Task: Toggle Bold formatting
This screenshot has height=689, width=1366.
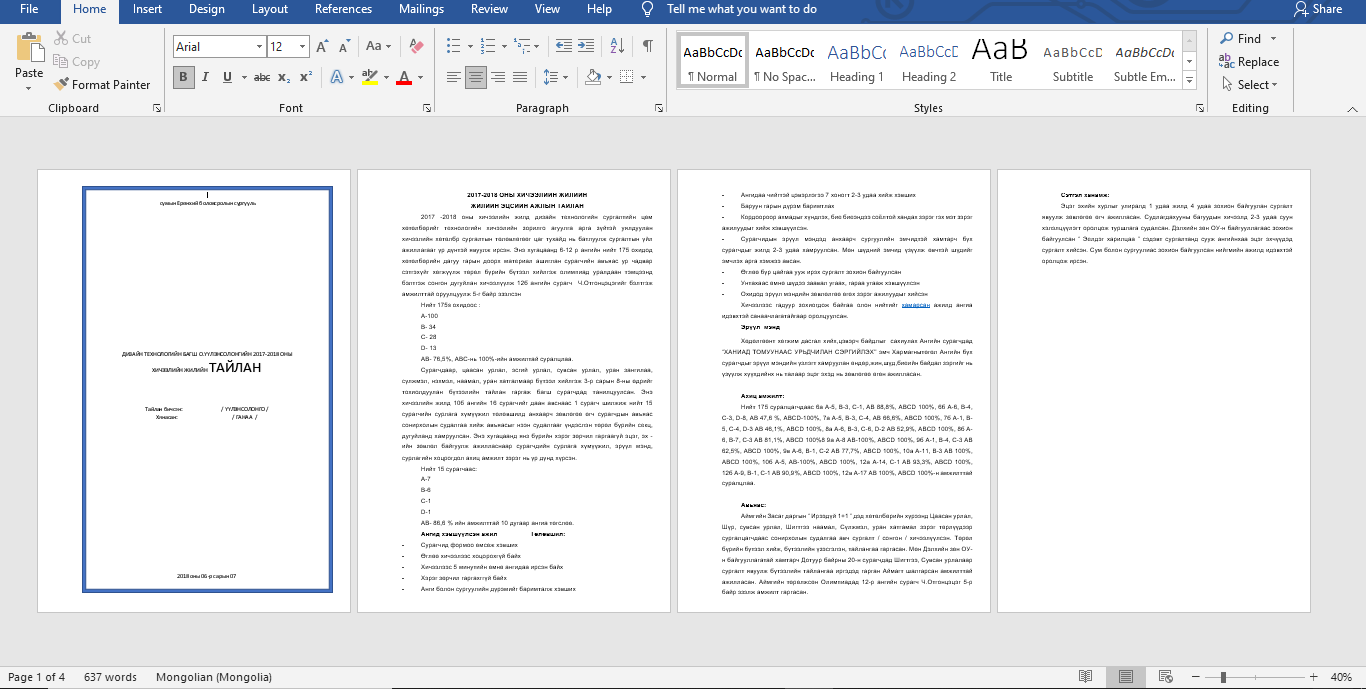Action: pyautogui.click(x=184, y=77)
